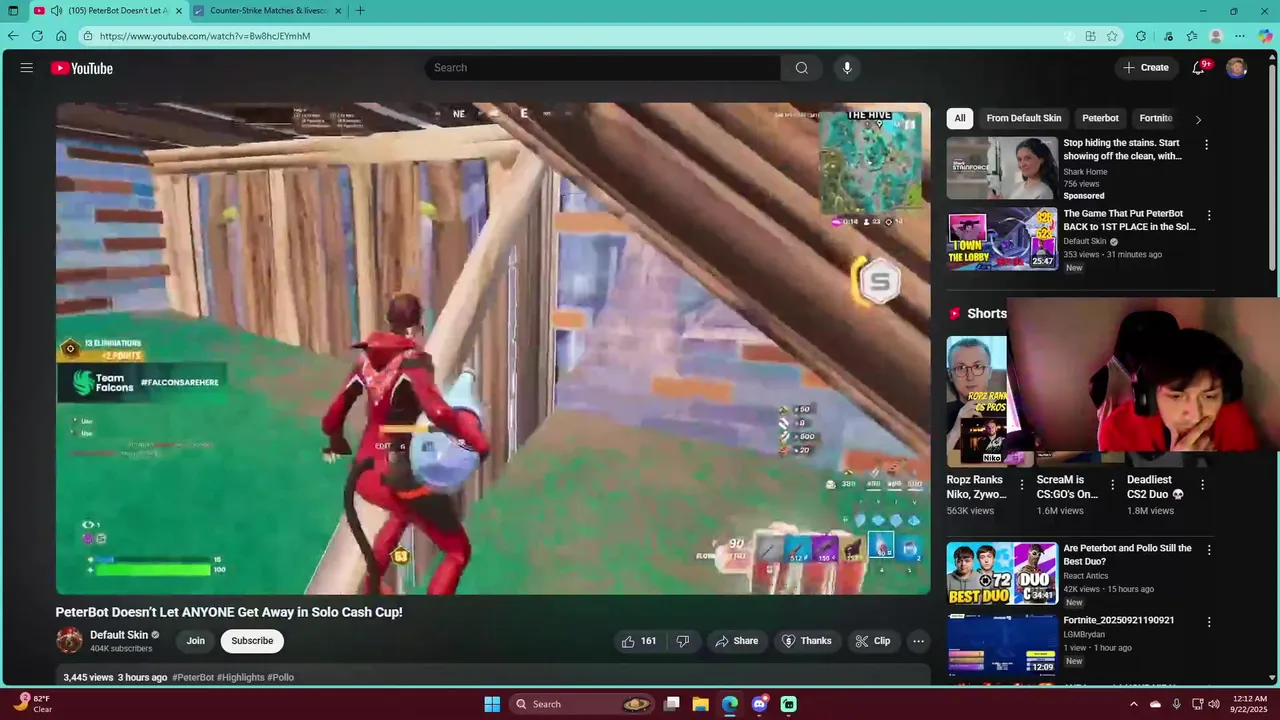Open the Copilot sidebar icon

tap(1266, 36)
